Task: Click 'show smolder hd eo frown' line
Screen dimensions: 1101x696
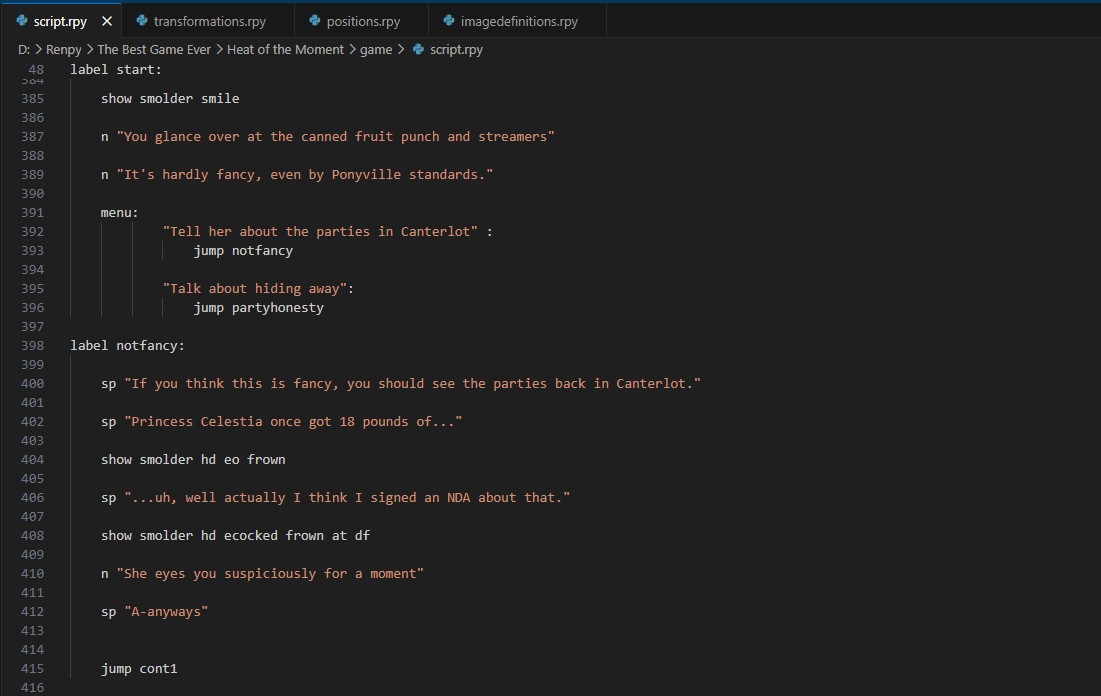Action: [193, 459]
